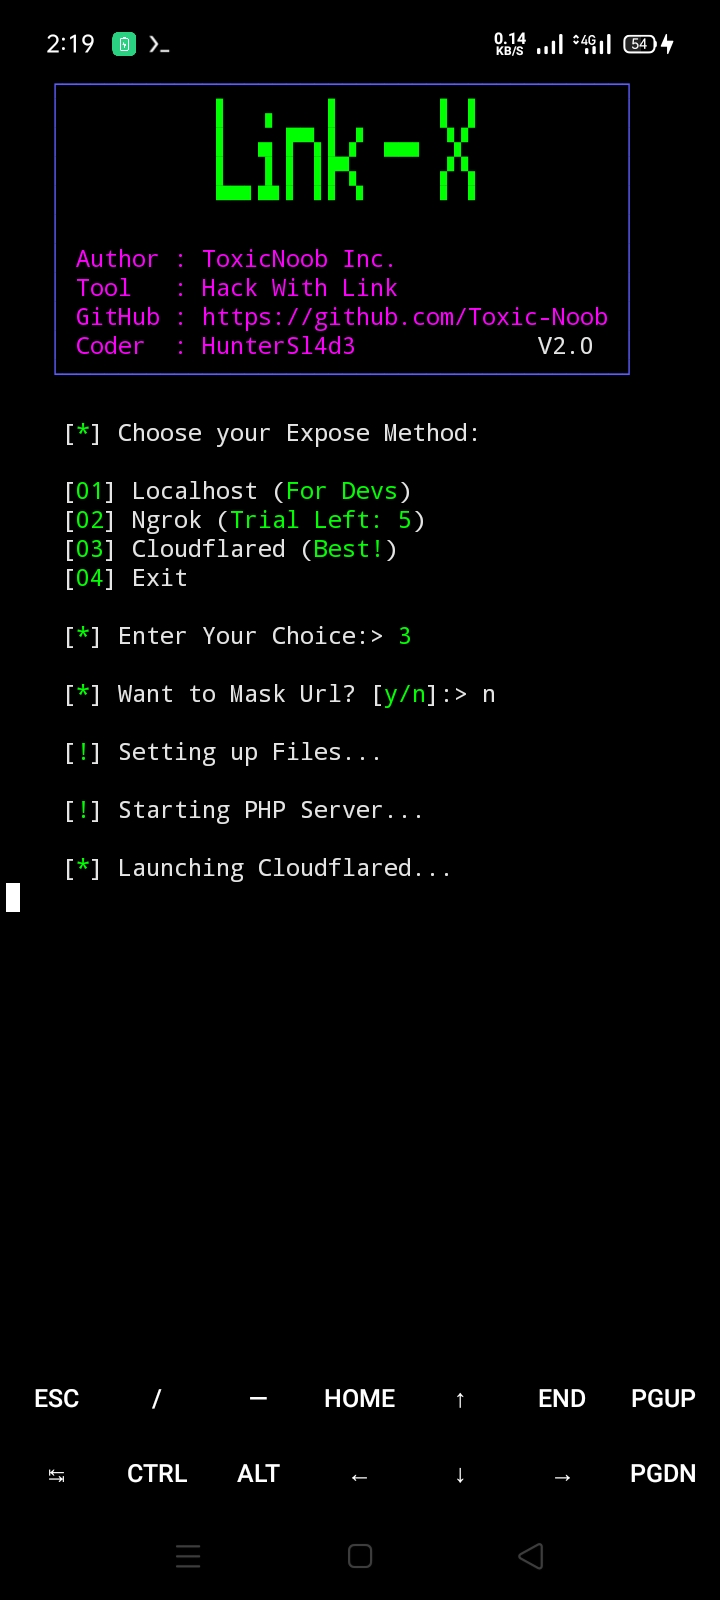The height and width of the screenshot is (1600, 720).
Task: Tap the PGUP key
Action: point(663,1398)
